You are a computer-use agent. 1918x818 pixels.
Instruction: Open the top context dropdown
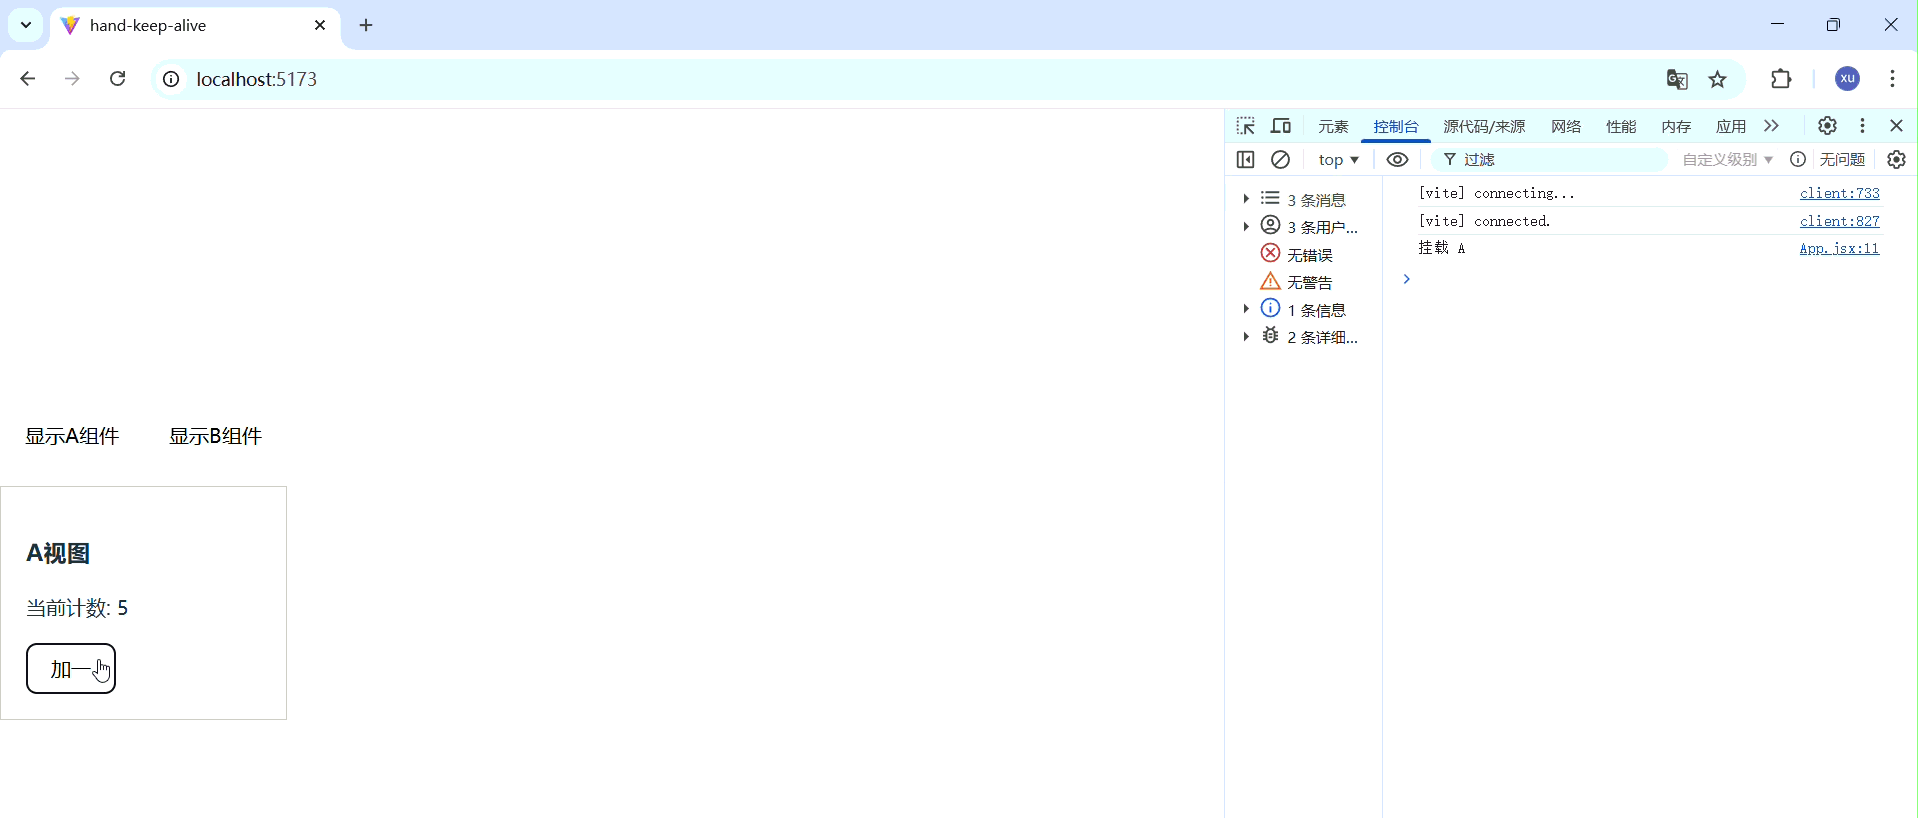1338,160
